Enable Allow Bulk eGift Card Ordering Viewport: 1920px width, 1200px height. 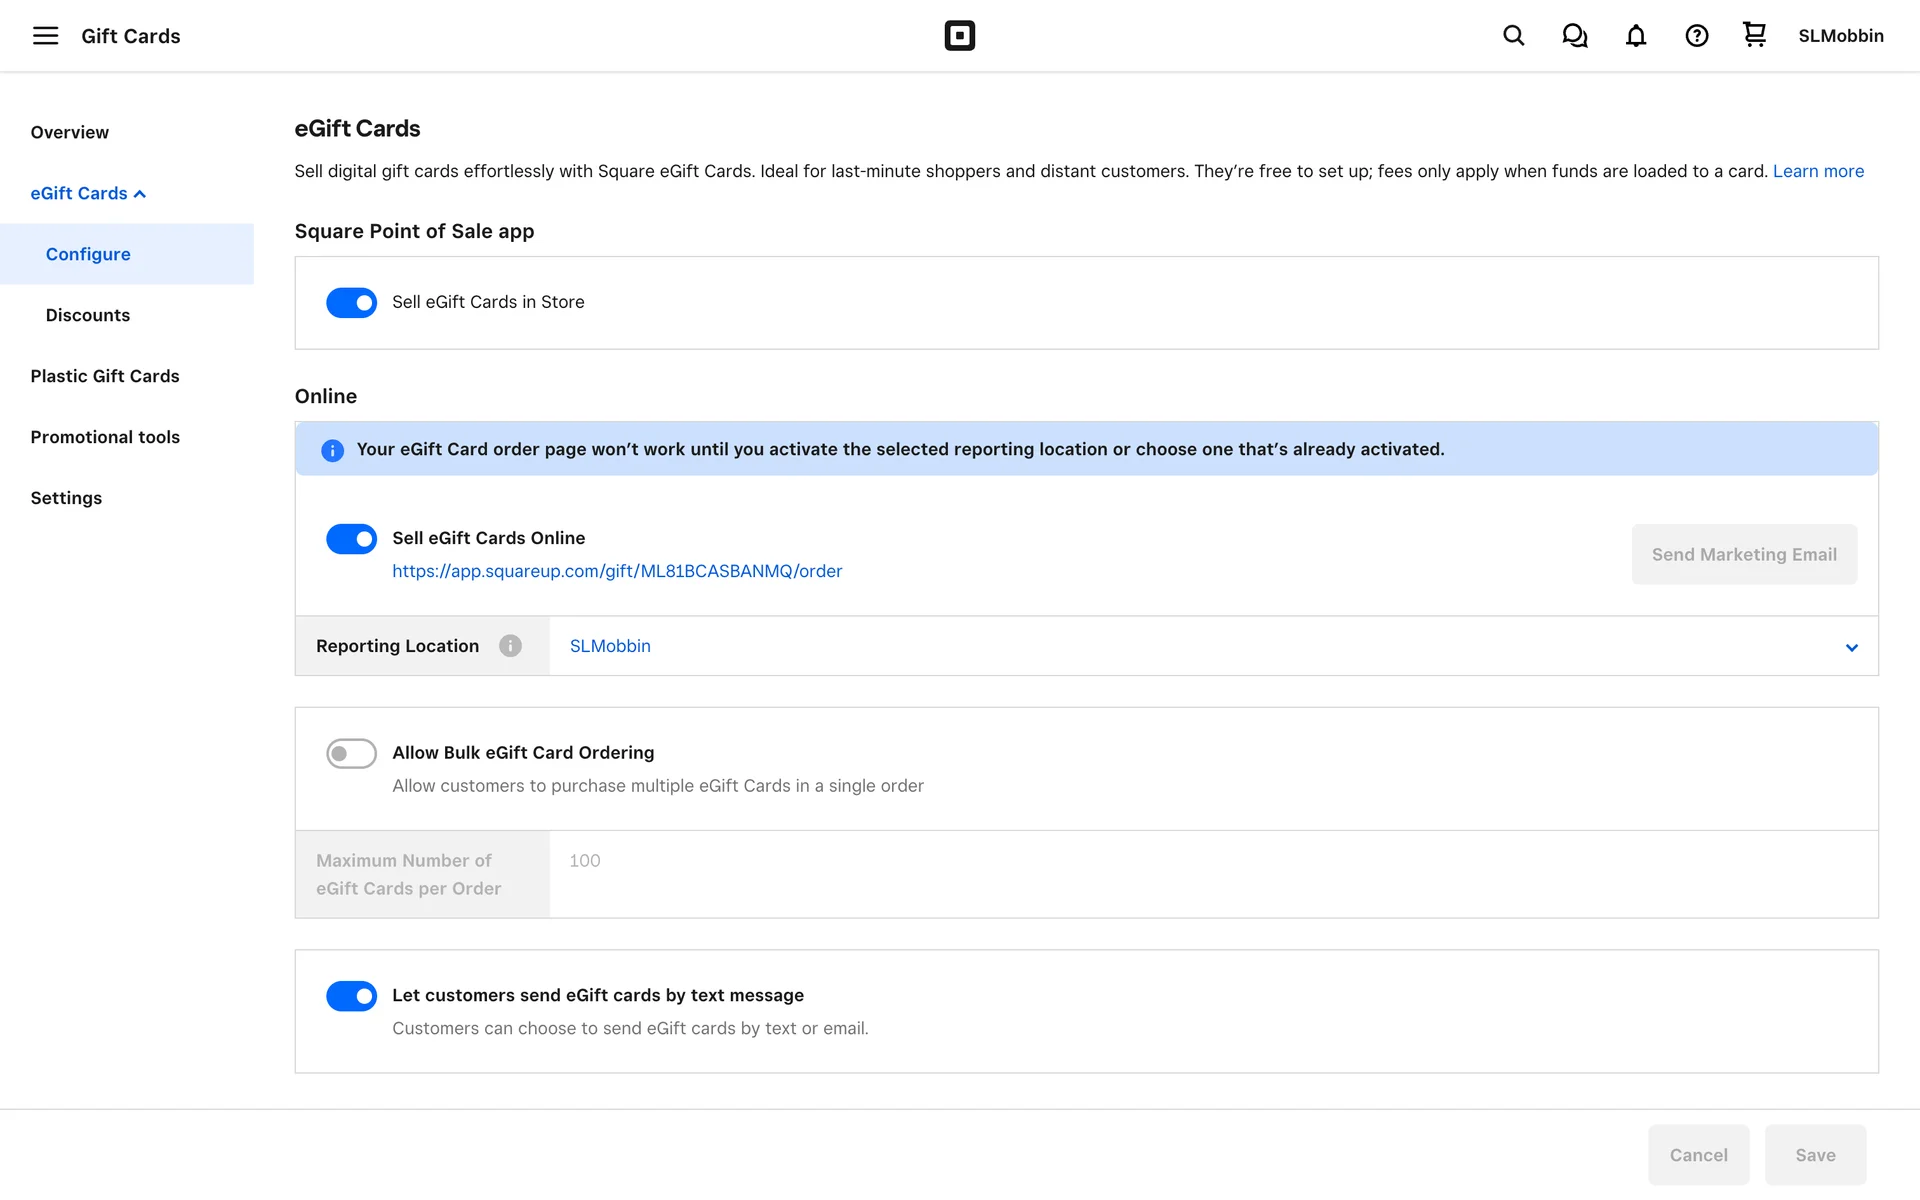click(x=351, y=753)
